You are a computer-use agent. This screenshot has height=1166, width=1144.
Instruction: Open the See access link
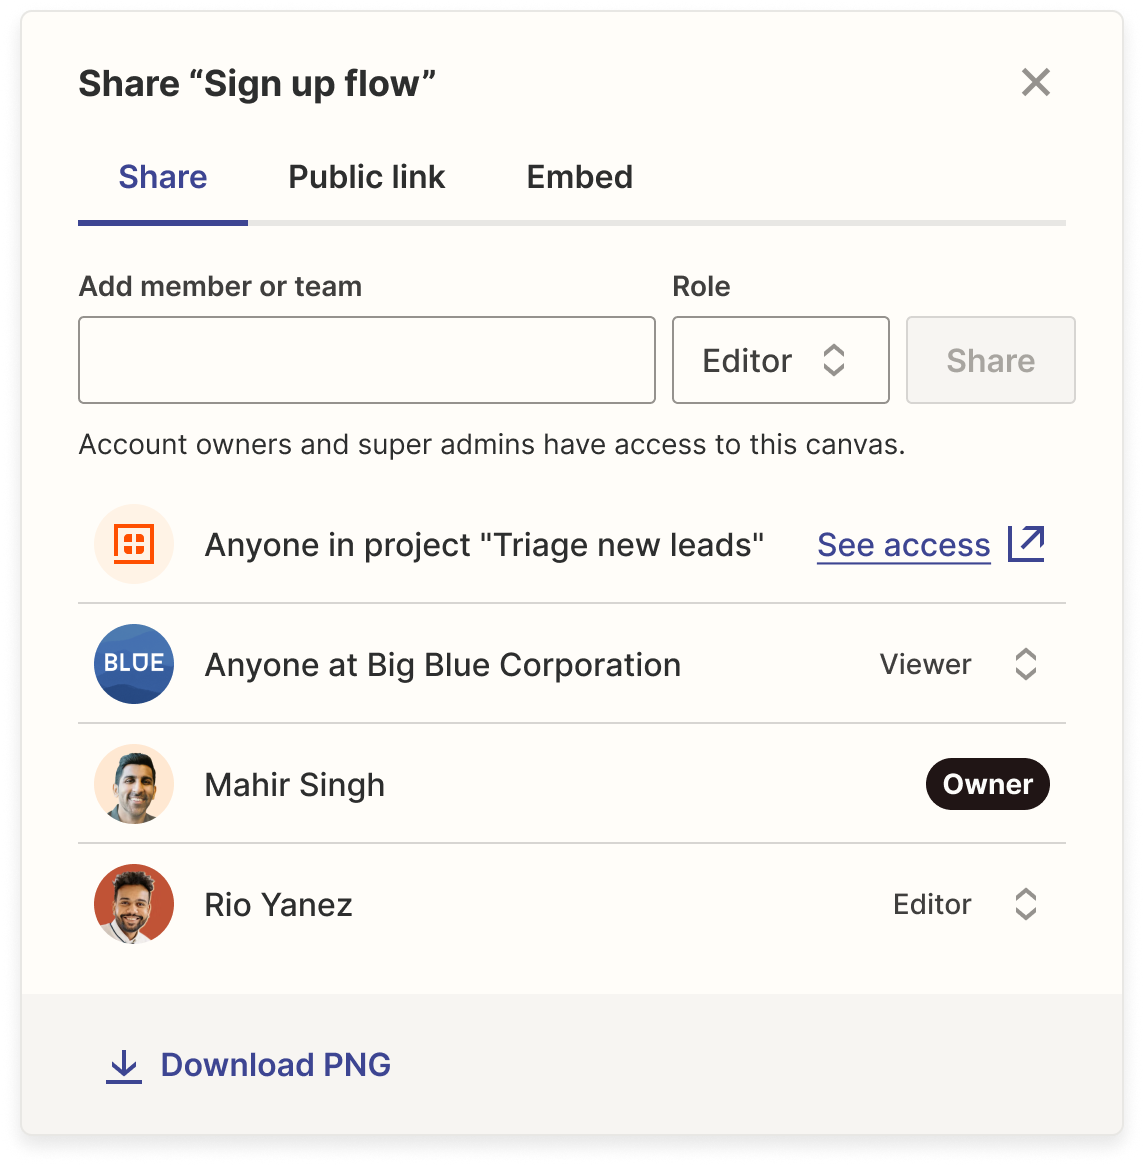903,545
